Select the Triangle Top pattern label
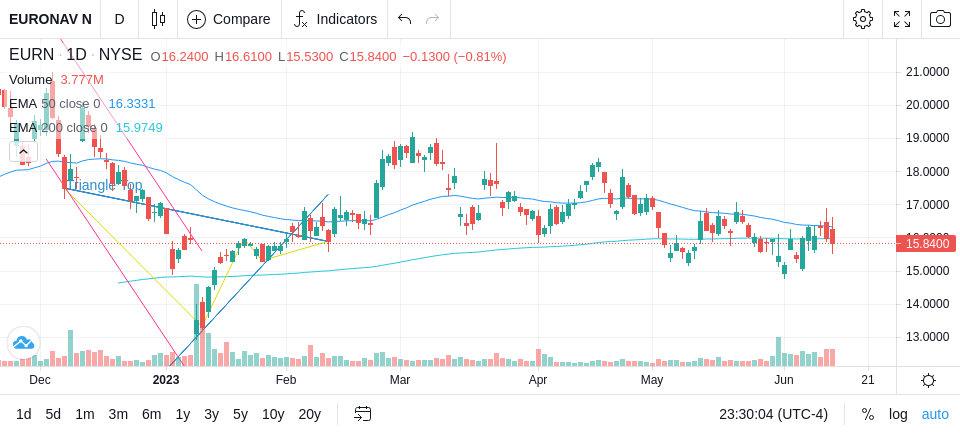The image size is (960, 433). 105,185
